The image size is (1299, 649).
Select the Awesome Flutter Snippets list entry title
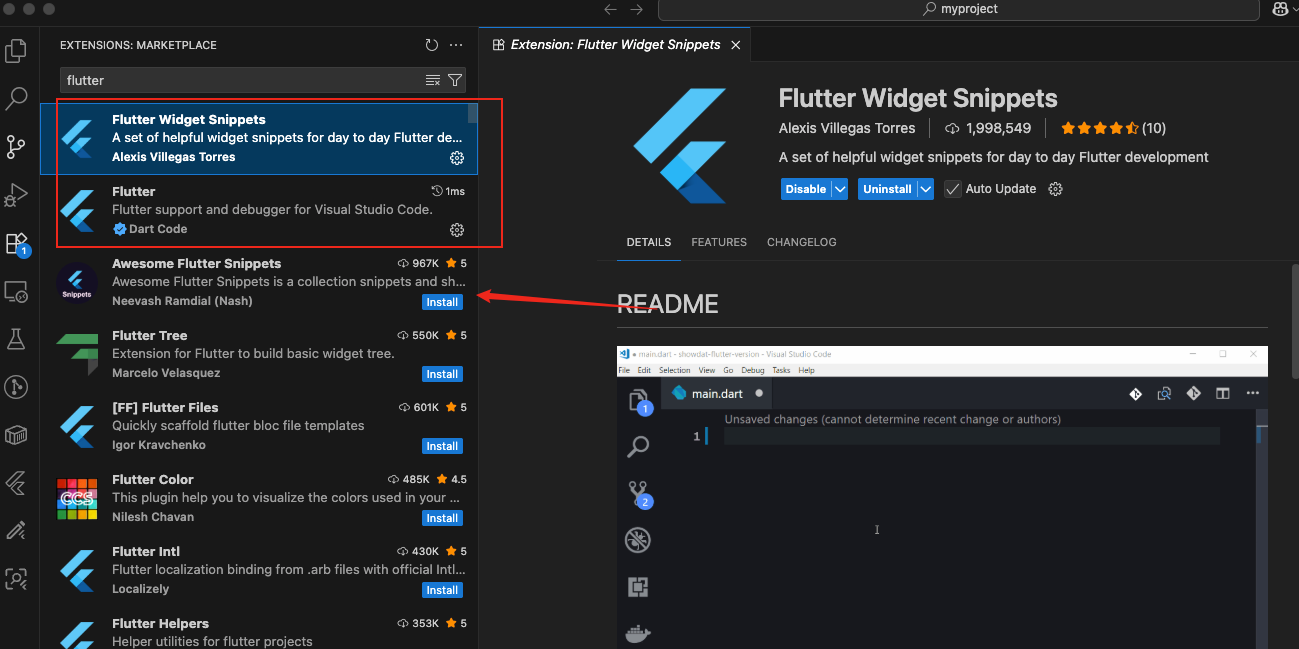point(197,264)
